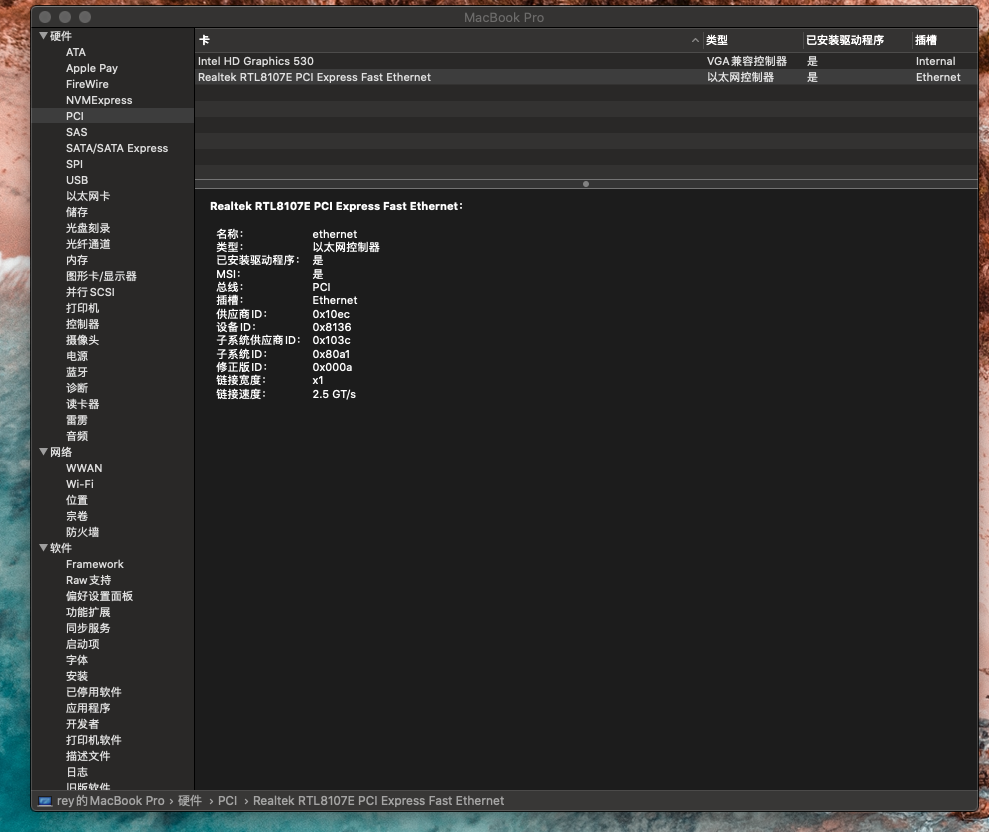Select 同步服务 under 软件
Image resolution: width=989 pixels, height=832 pixels.
click(88, 628)
